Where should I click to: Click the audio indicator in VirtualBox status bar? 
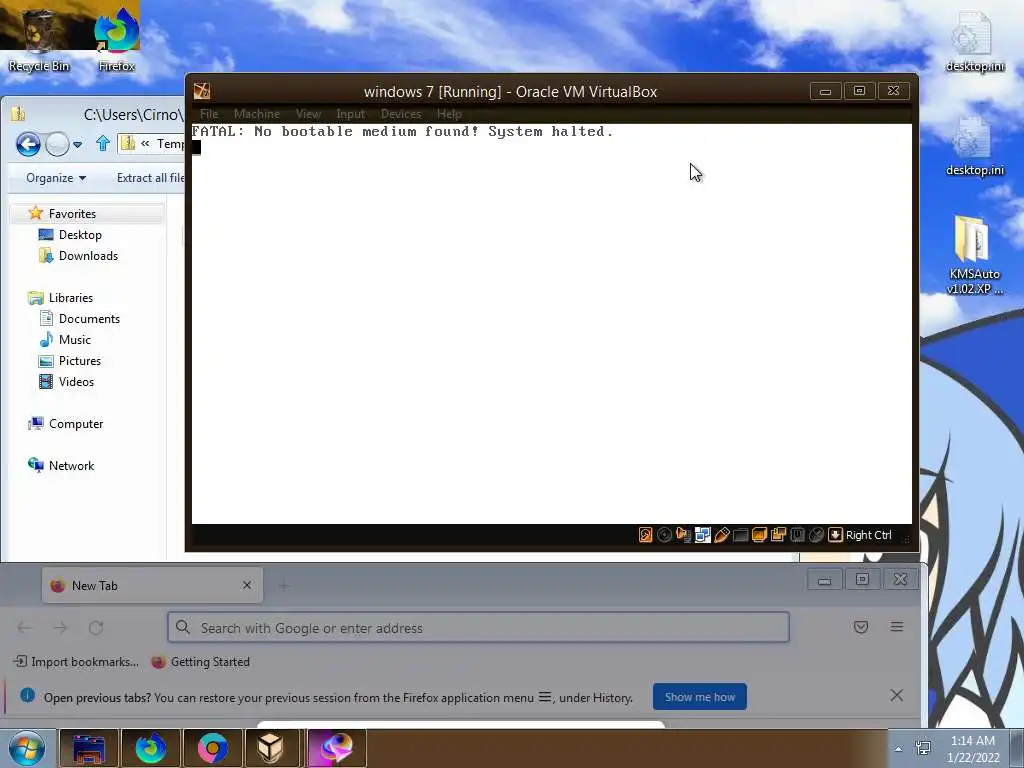point(683,535)
